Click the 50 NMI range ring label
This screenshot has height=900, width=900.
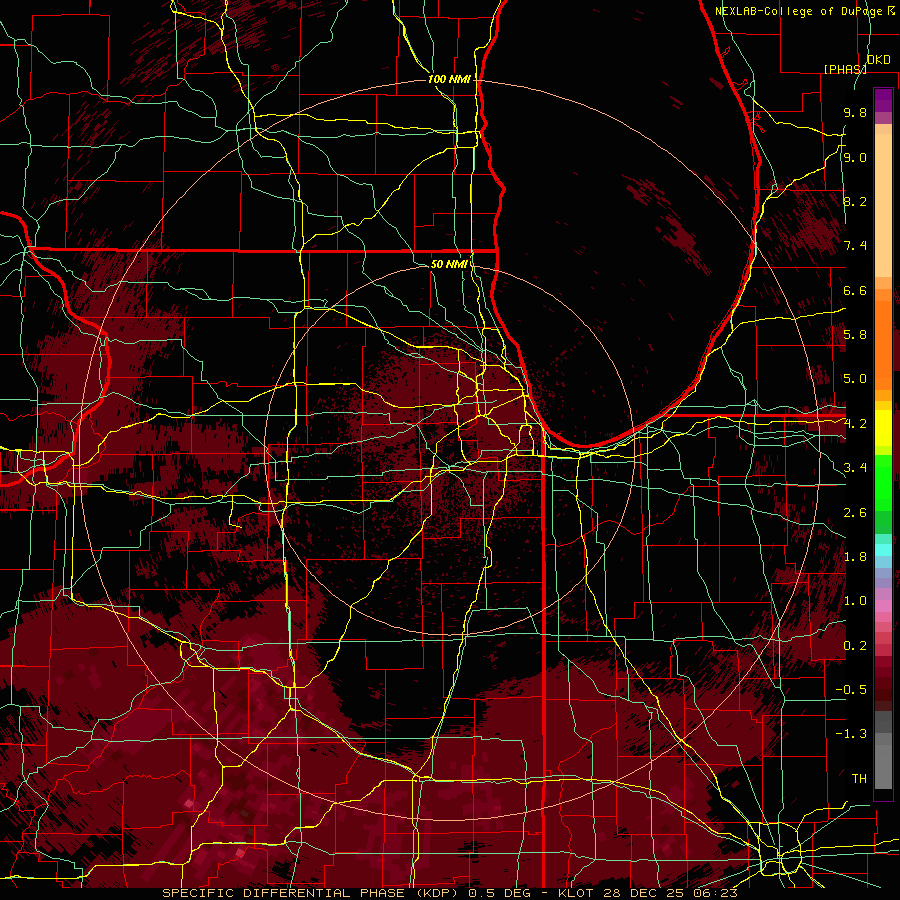pyautogui.click(x=449, y=264)
